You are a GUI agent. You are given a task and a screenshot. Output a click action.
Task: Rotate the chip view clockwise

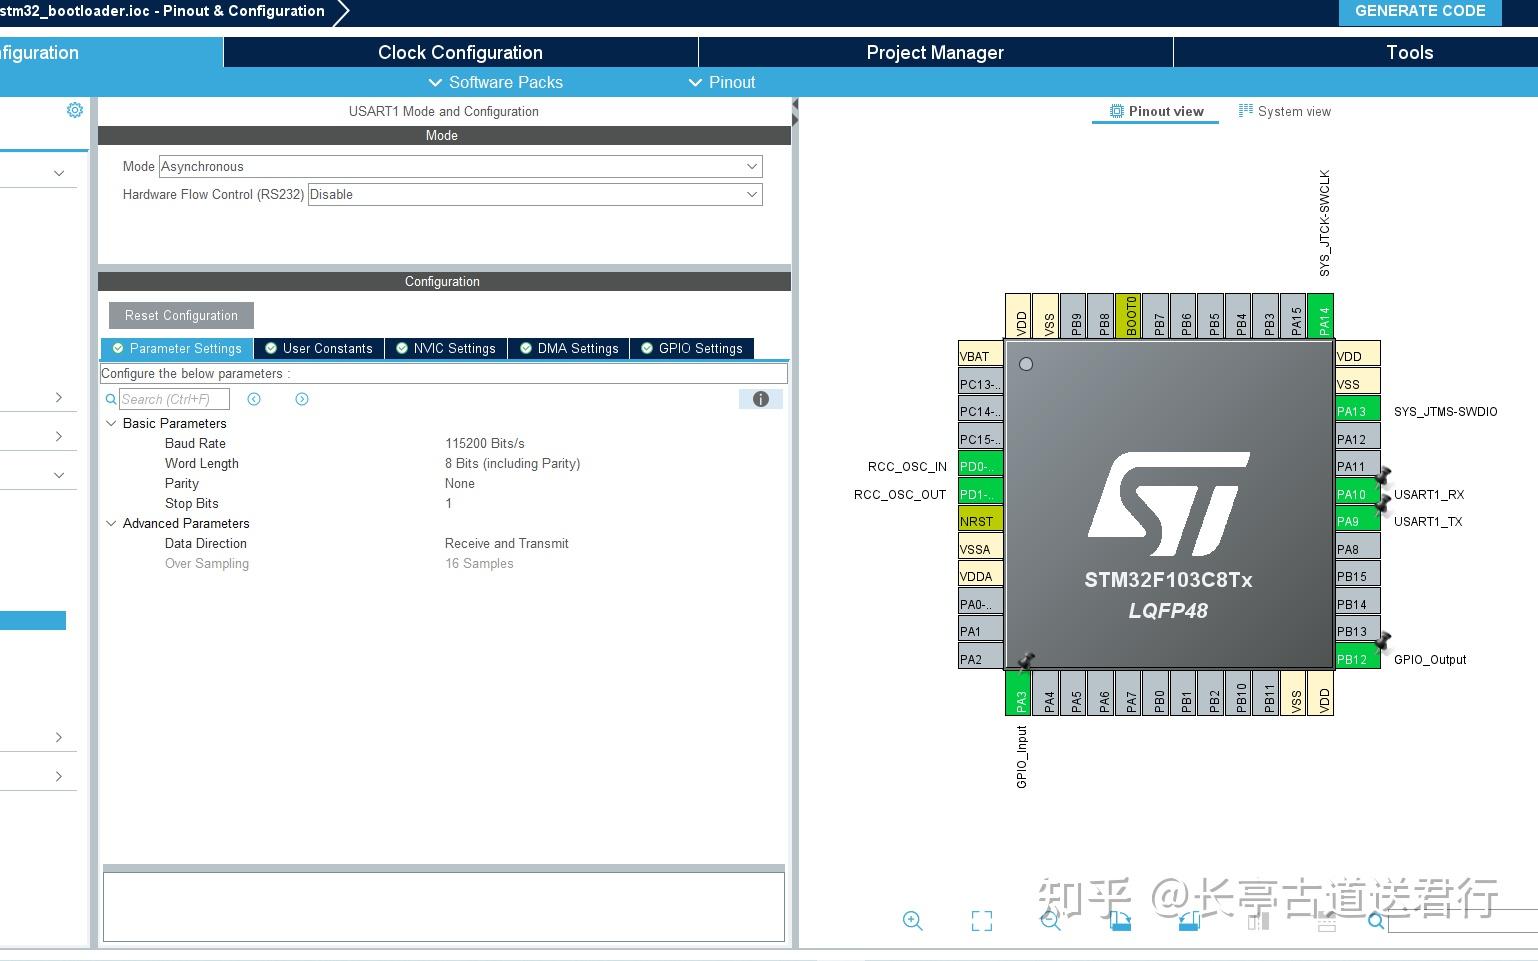coord(1120,921)
